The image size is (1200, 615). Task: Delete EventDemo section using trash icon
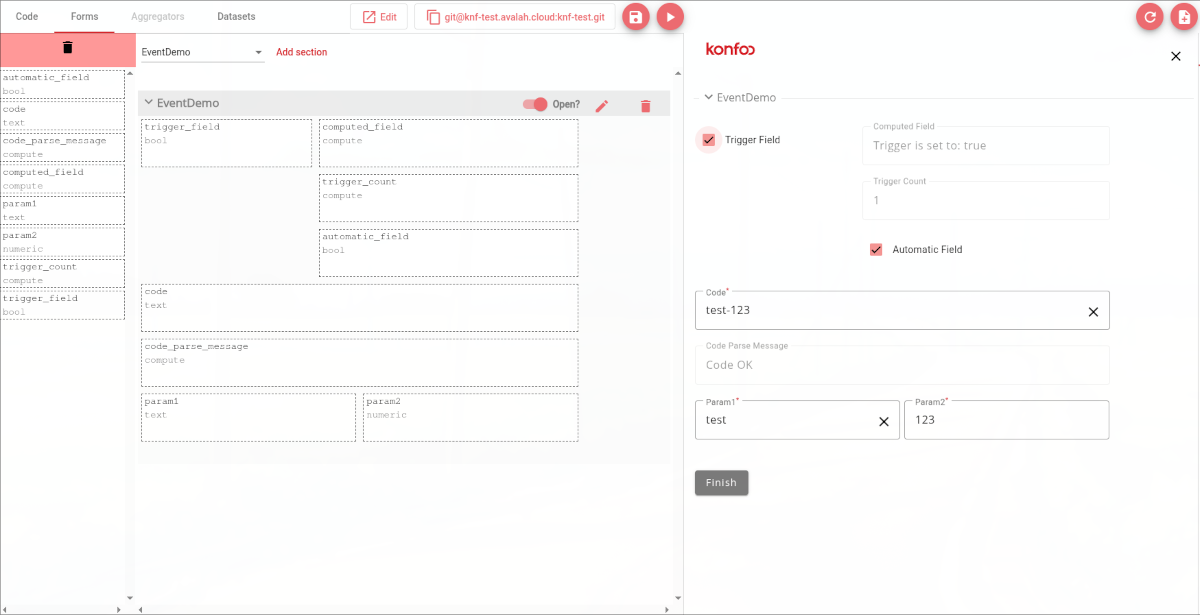(x=645, y=105)
